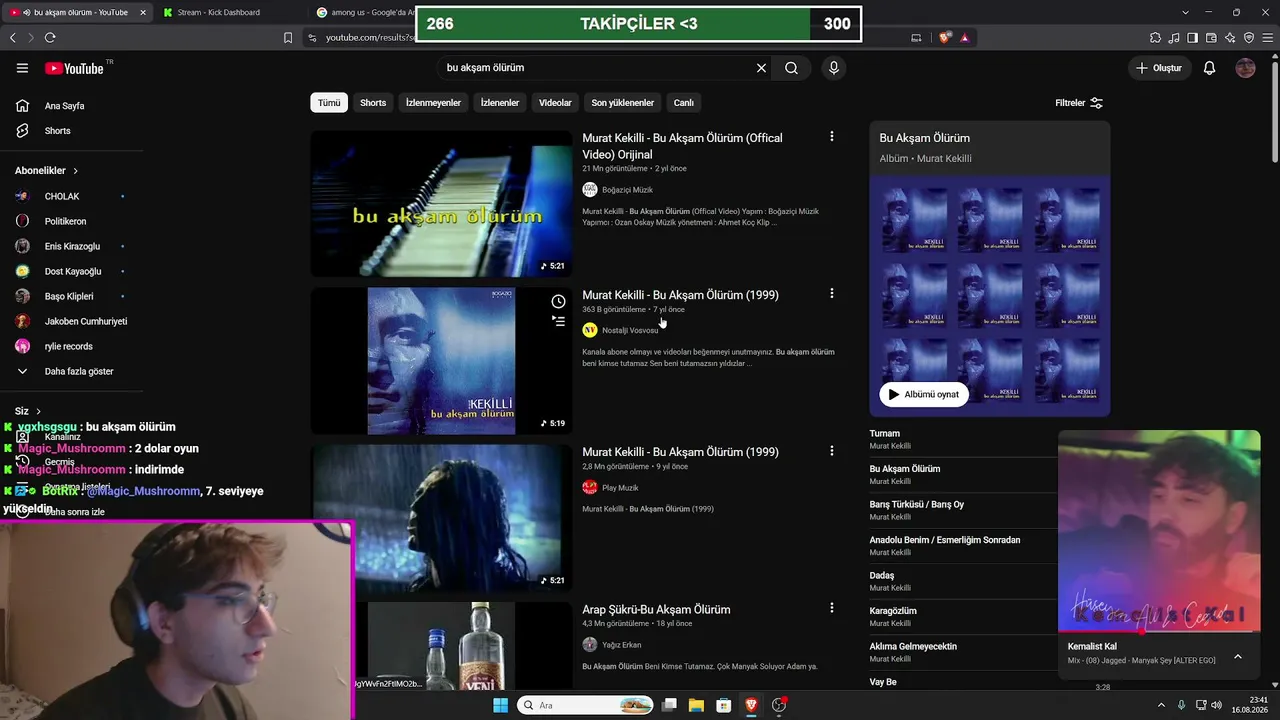Start voice search with the microphone
Image resolution: width=1280 pixels, height=720 pixels.
click(x=833, y=68)
